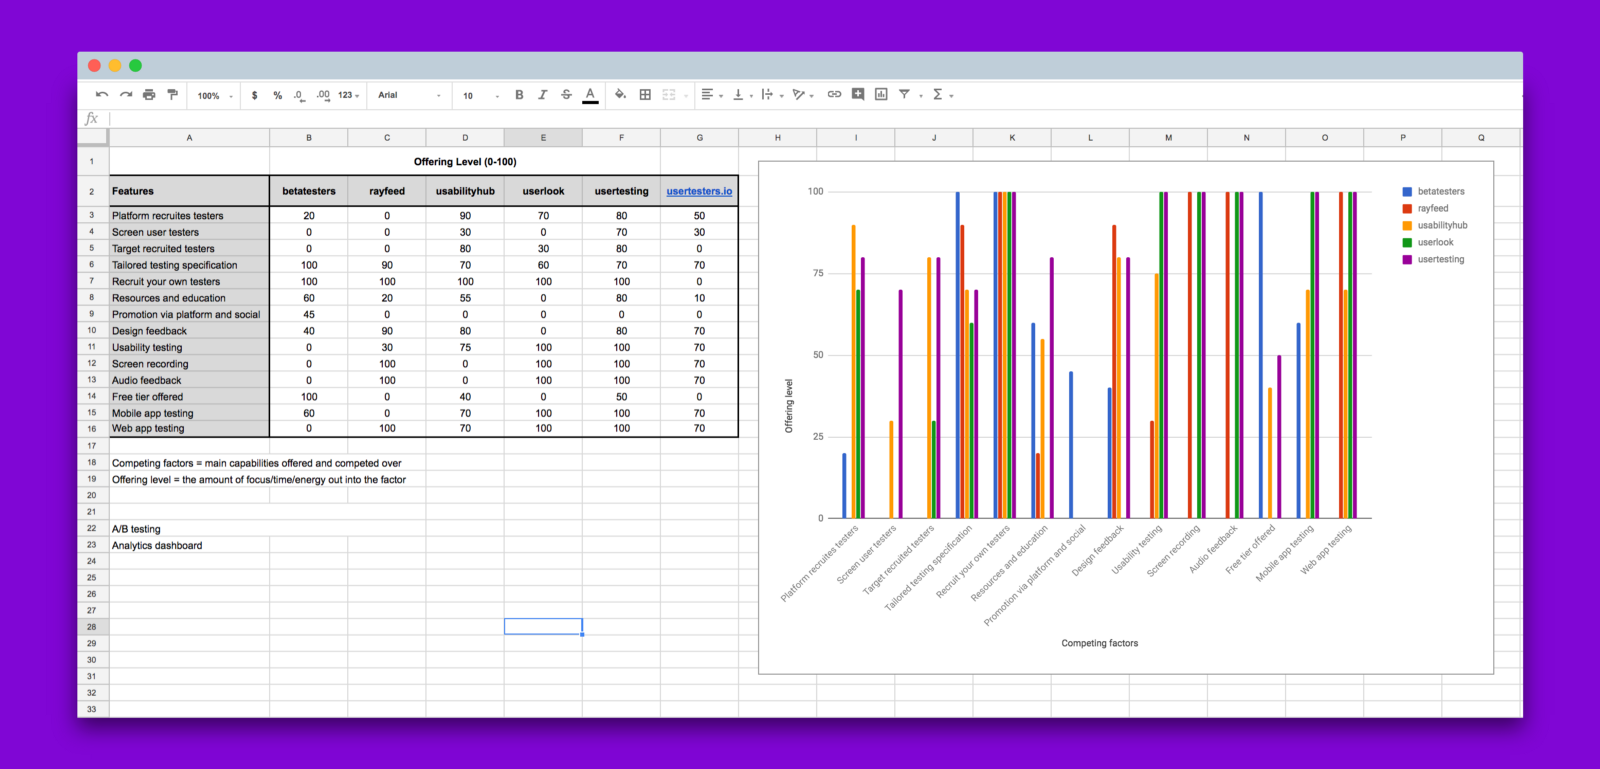This screenshot has width=1600, height=769.
Task: Open the text color picker
Action: tap(590, 95)
